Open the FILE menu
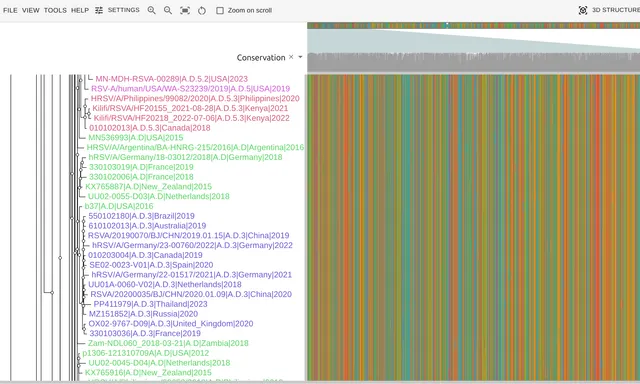The image size is (640, 384). 10,10
